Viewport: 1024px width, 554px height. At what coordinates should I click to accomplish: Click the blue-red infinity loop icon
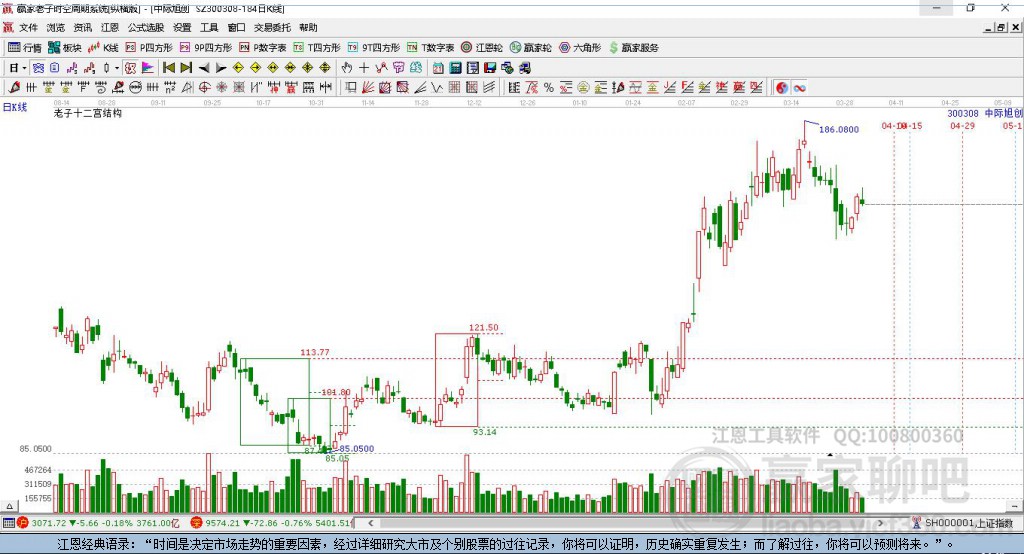799,88
